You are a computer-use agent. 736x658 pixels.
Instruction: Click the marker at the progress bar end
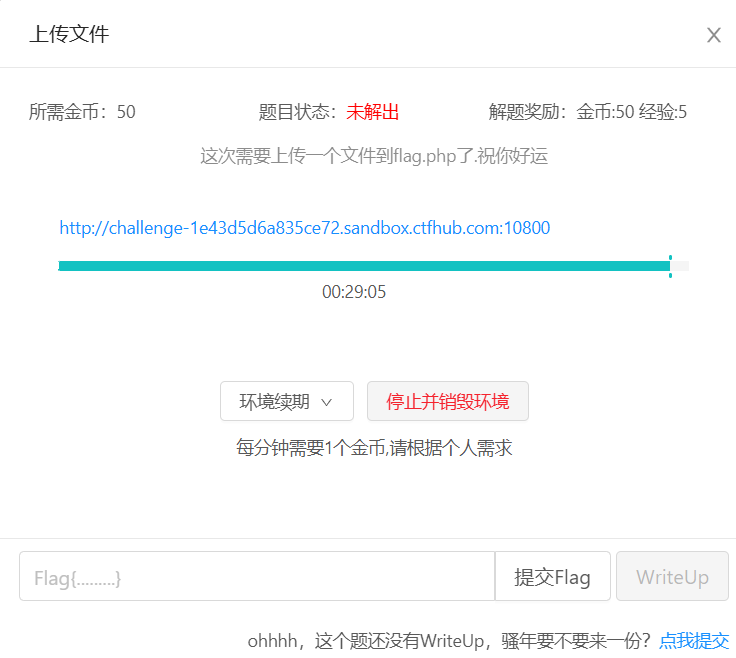point(670,266)
